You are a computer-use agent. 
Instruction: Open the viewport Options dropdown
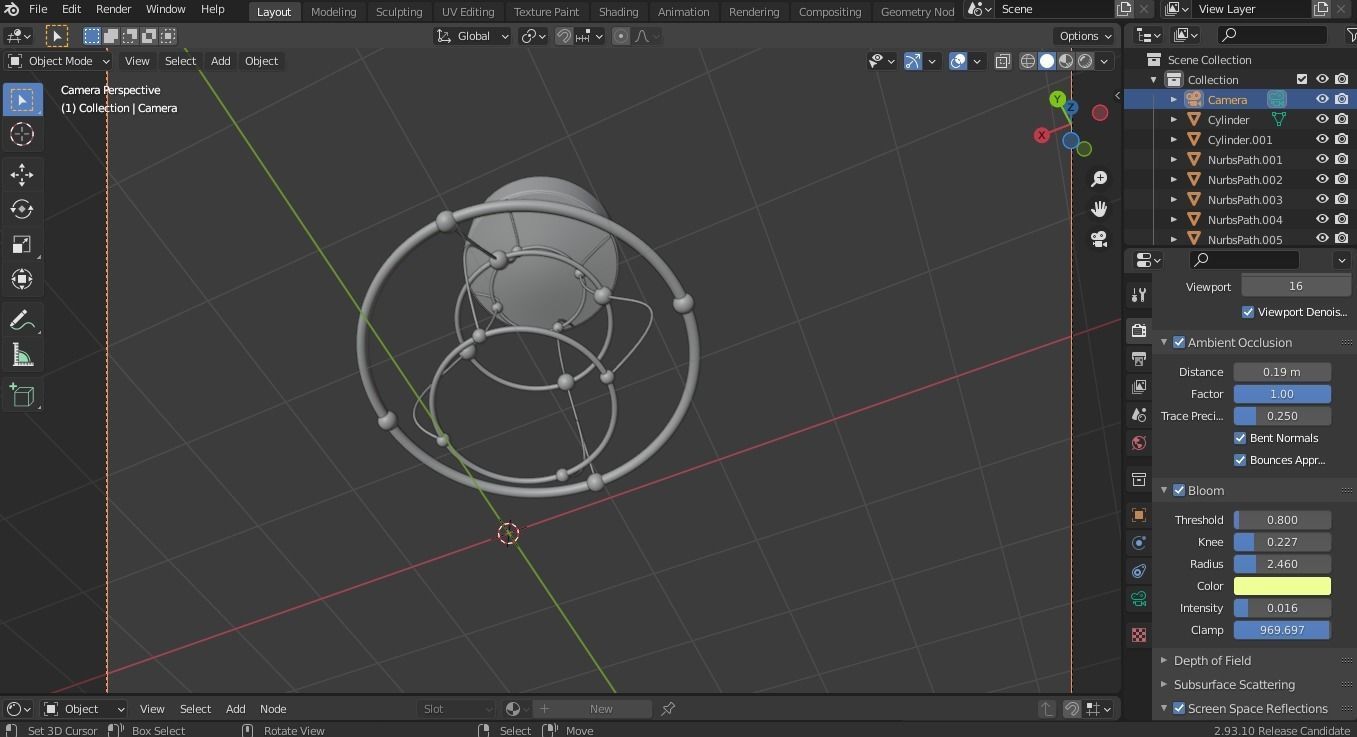click(1085, 36)
